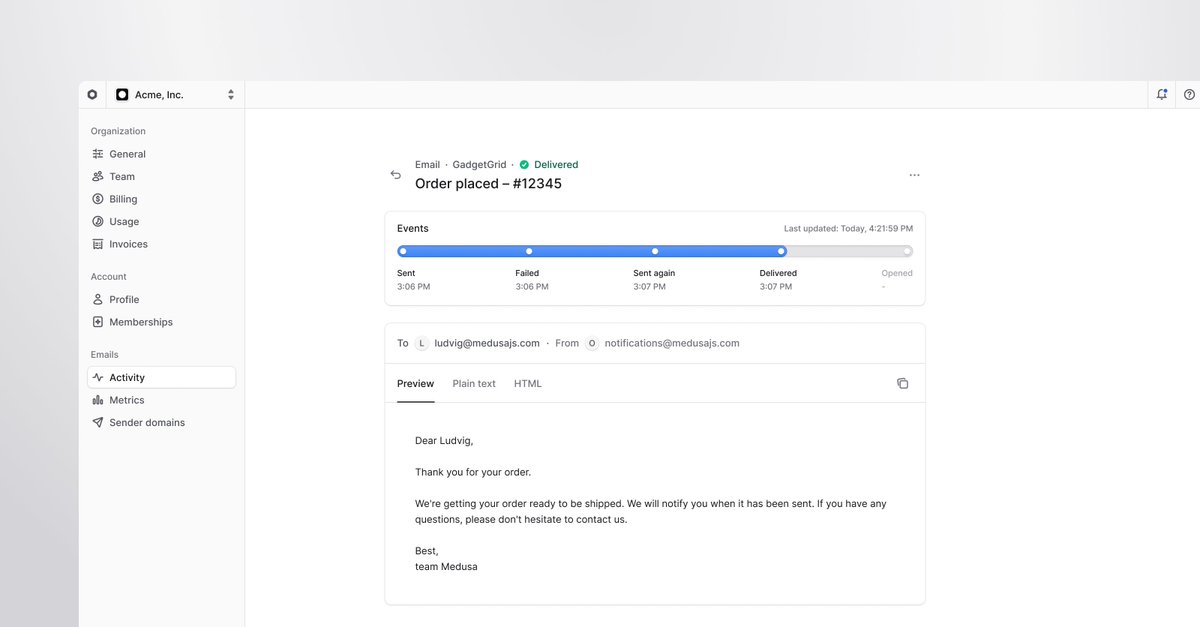Image resolution: width=1200 pixels, height=627 pixels.
Task: Open the notifications bell icon
Action: (1161, 95)
